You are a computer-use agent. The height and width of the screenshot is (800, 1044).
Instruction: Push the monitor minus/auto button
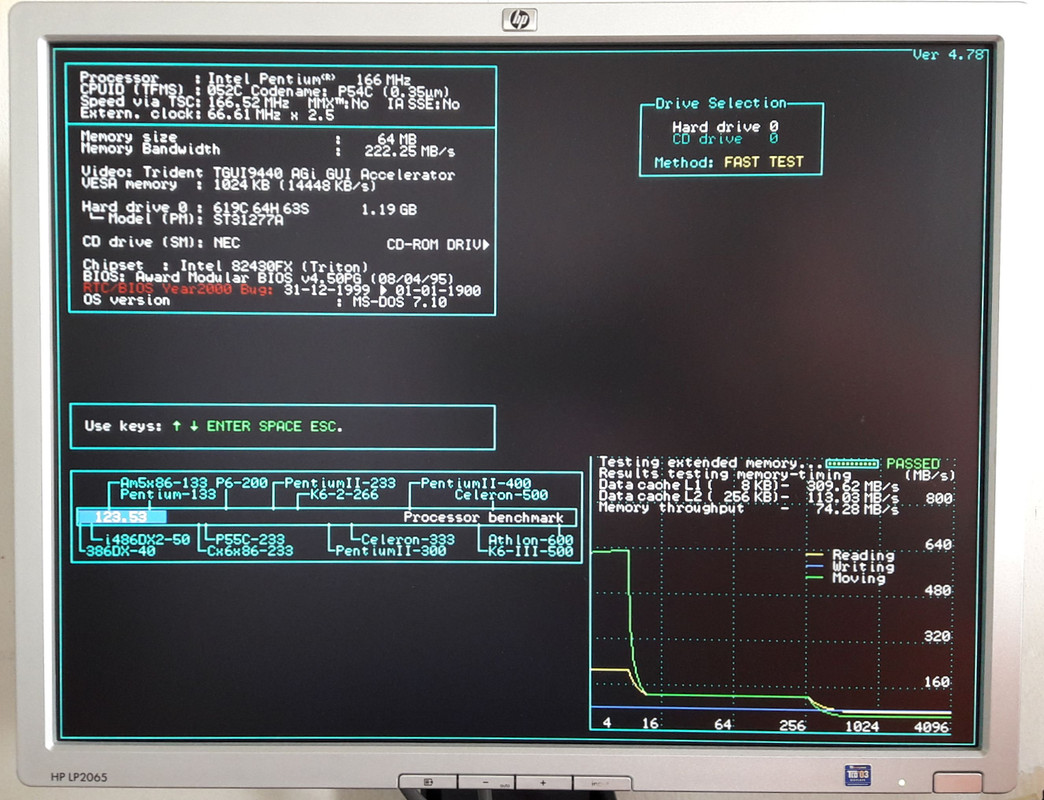486,783
